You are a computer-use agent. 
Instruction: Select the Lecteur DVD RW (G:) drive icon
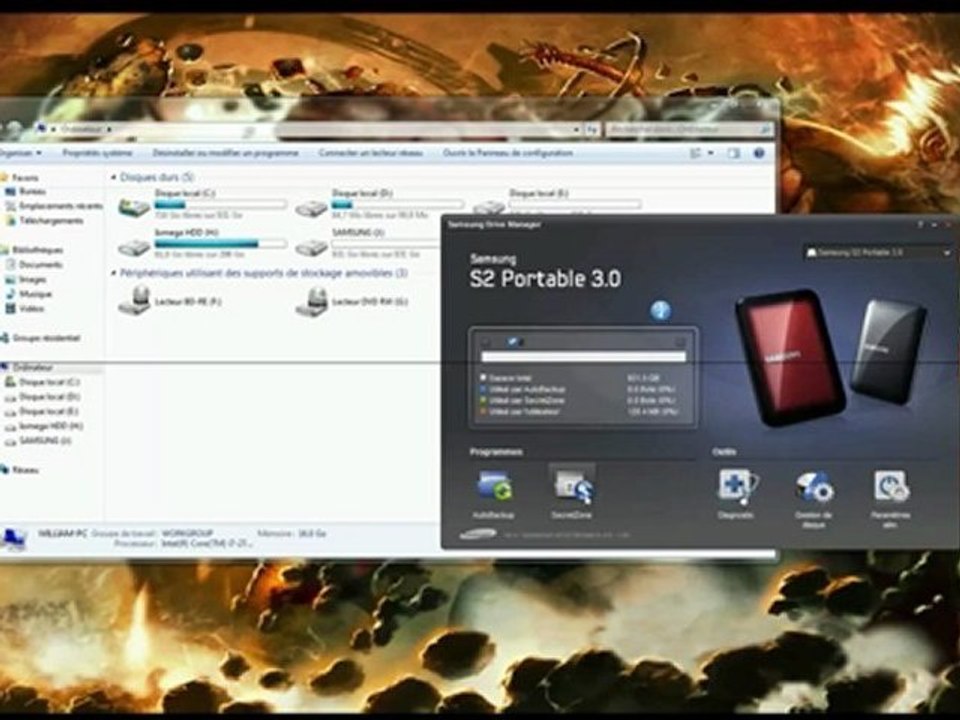(312, 301)
